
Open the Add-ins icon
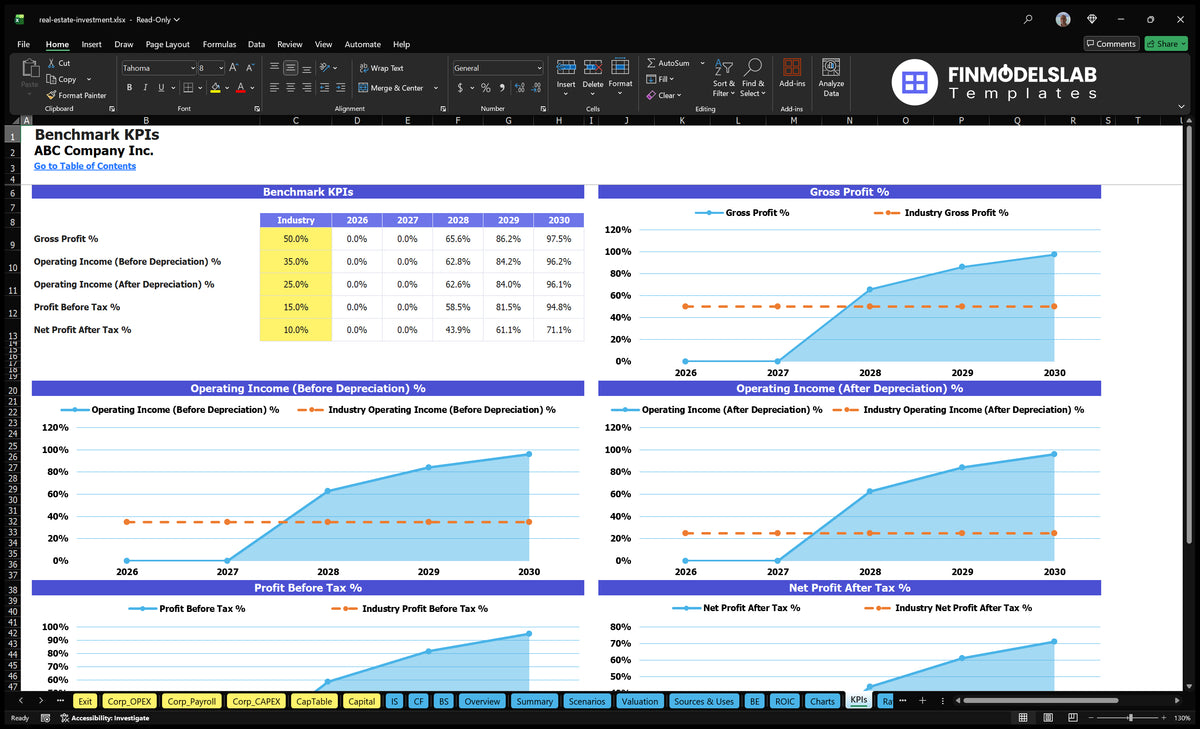(792, 67)
